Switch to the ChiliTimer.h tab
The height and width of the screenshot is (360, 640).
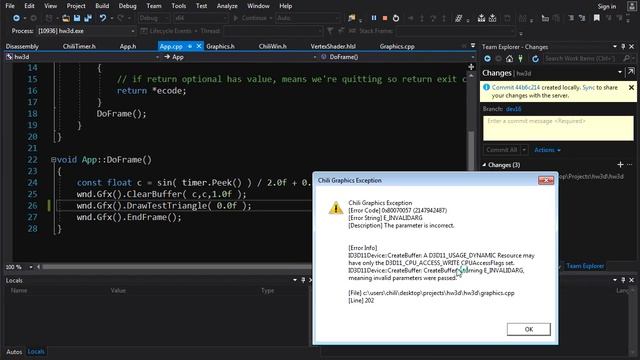tap(79, 46)
